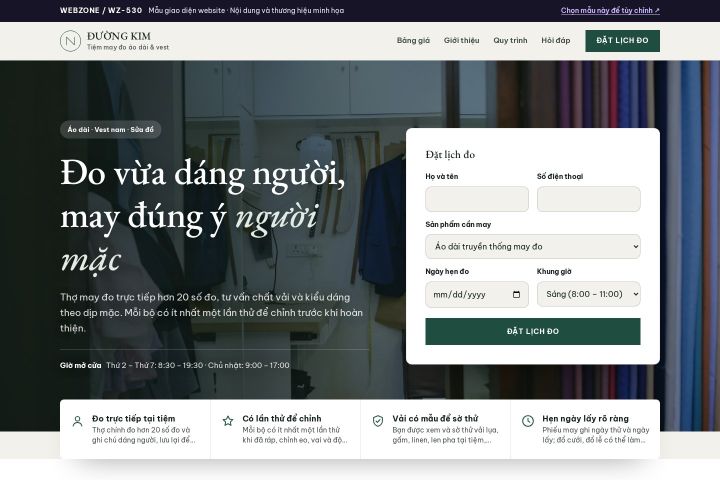Click the Đo trực tiếp tại tiệm card title

pyautogui.click(x=134, y=418)
